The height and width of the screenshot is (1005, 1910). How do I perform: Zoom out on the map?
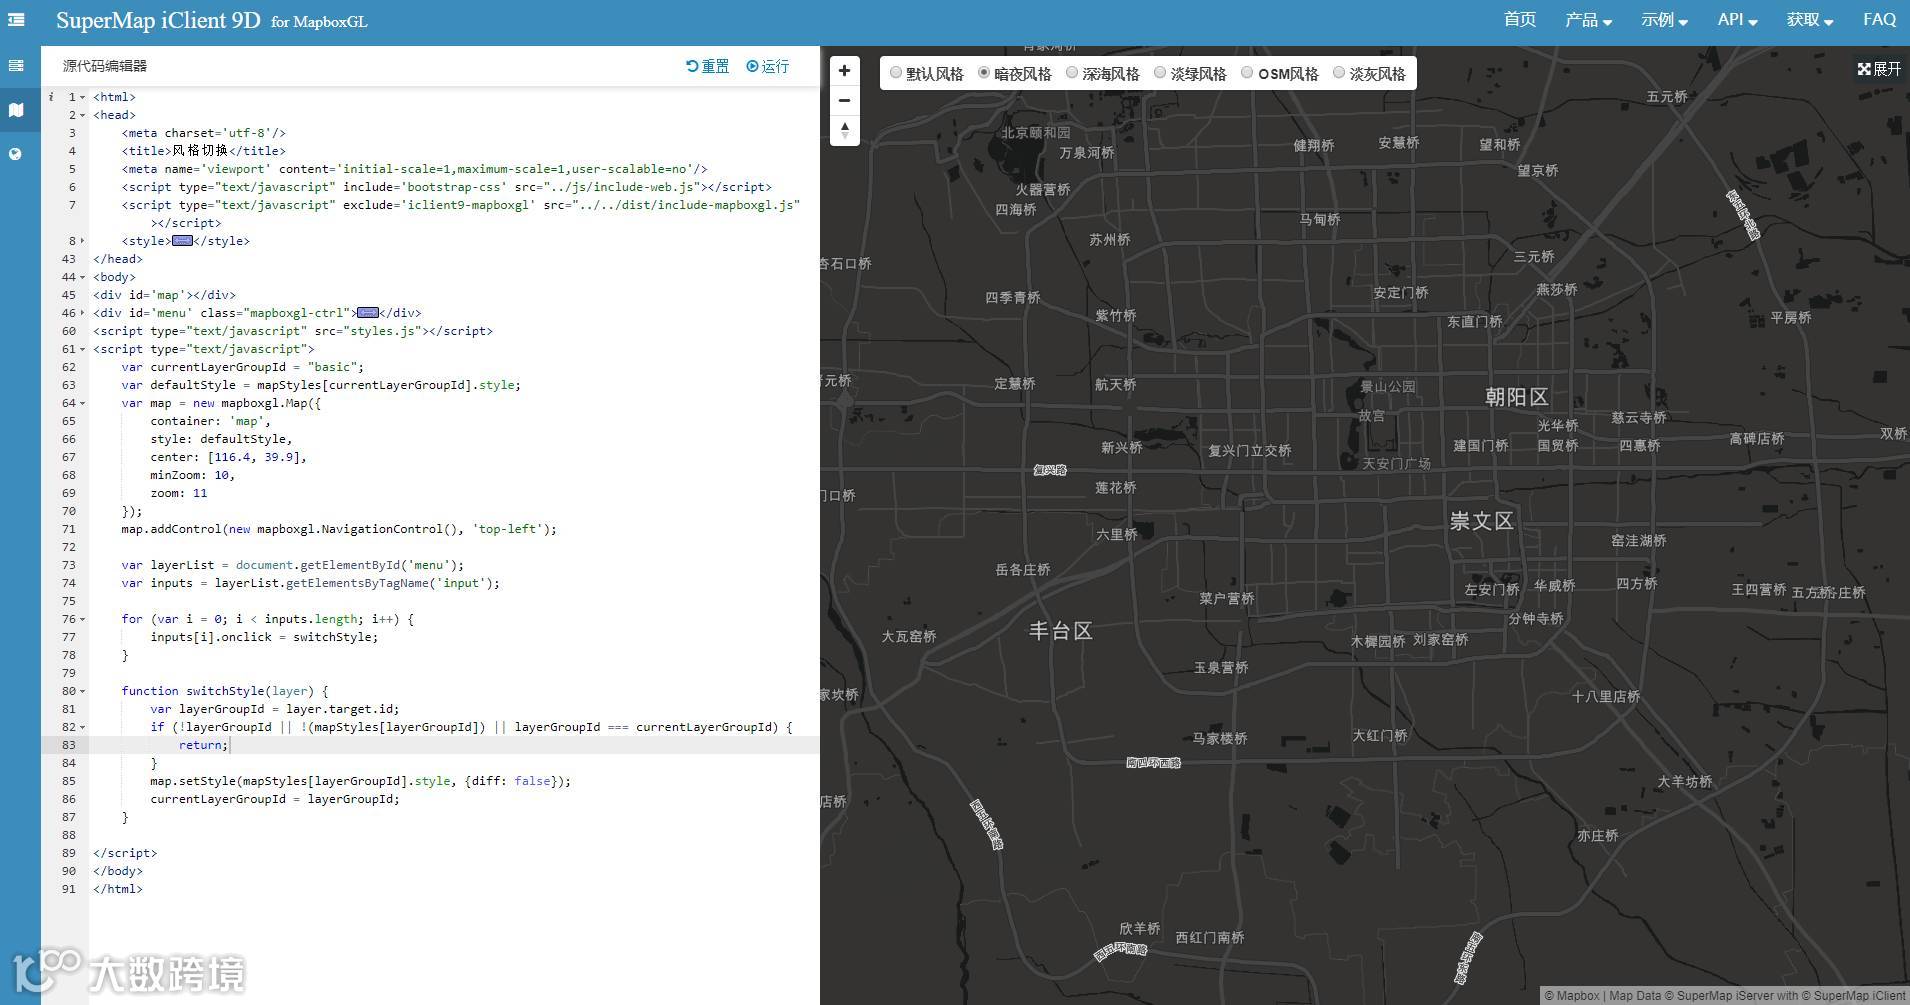click(x=845, y=100)
